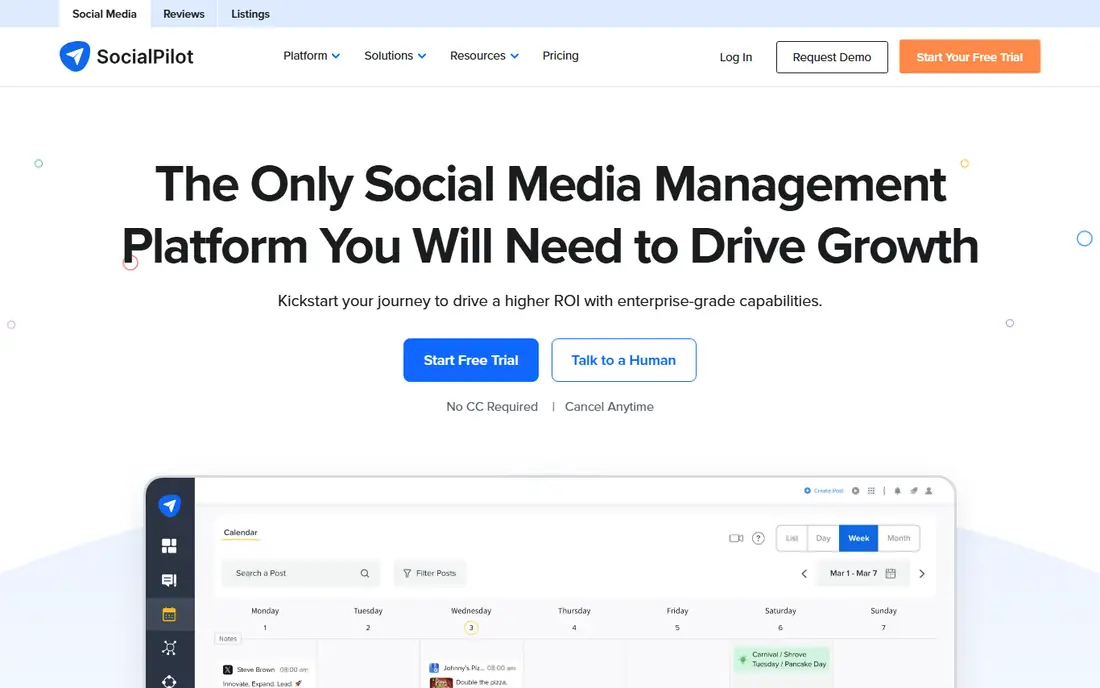Click the Monday column header
This screenshot has height=688, width=1100.
(x=265, y=611)
